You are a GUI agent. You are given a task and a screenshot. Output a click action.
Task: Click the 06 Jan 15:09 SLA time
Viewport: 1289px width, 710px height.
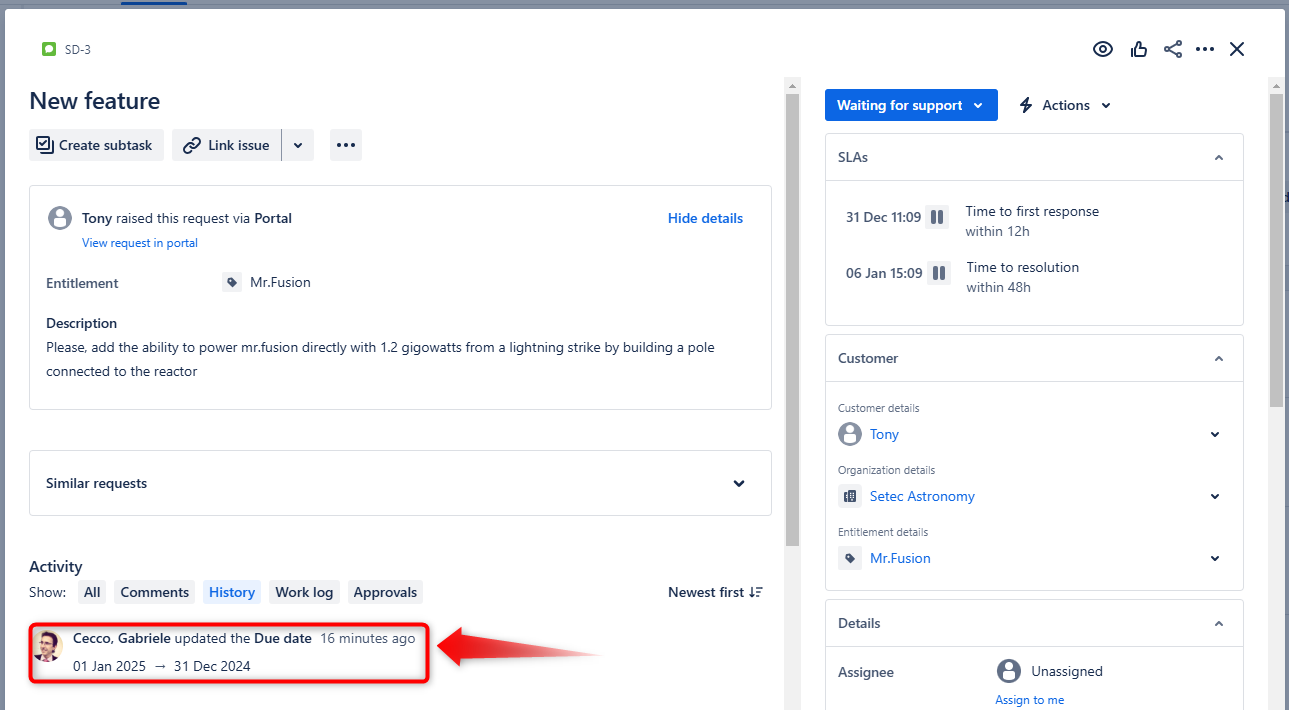click(x=884, y=273)
